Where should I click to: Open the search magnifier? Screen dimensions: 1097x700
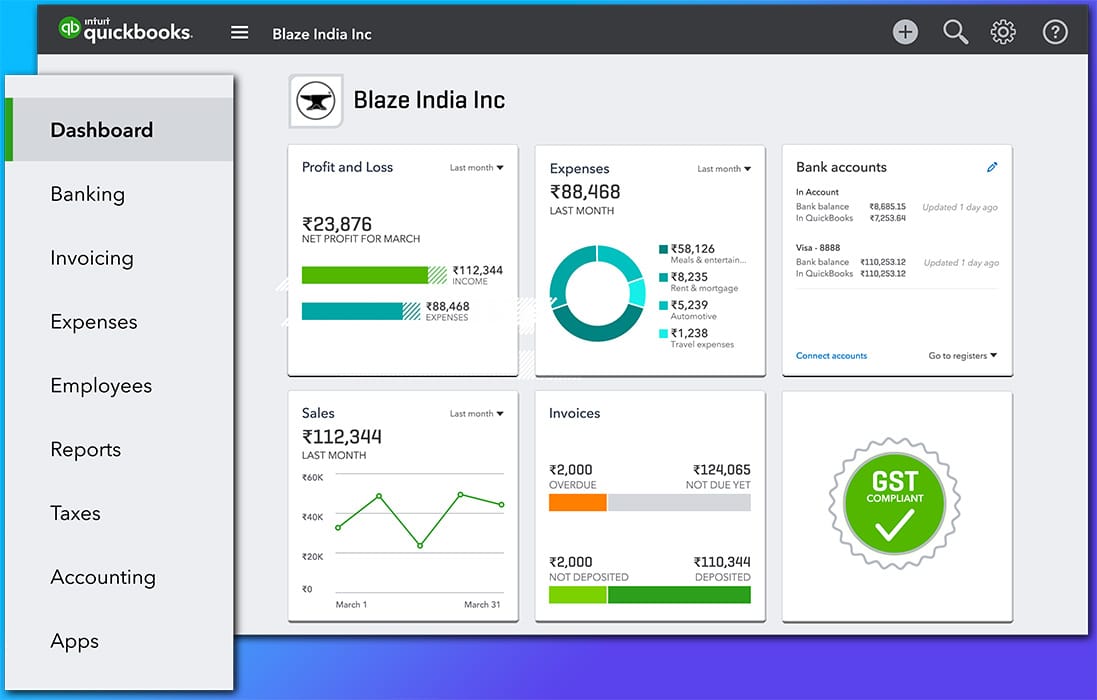coord(954,31)
